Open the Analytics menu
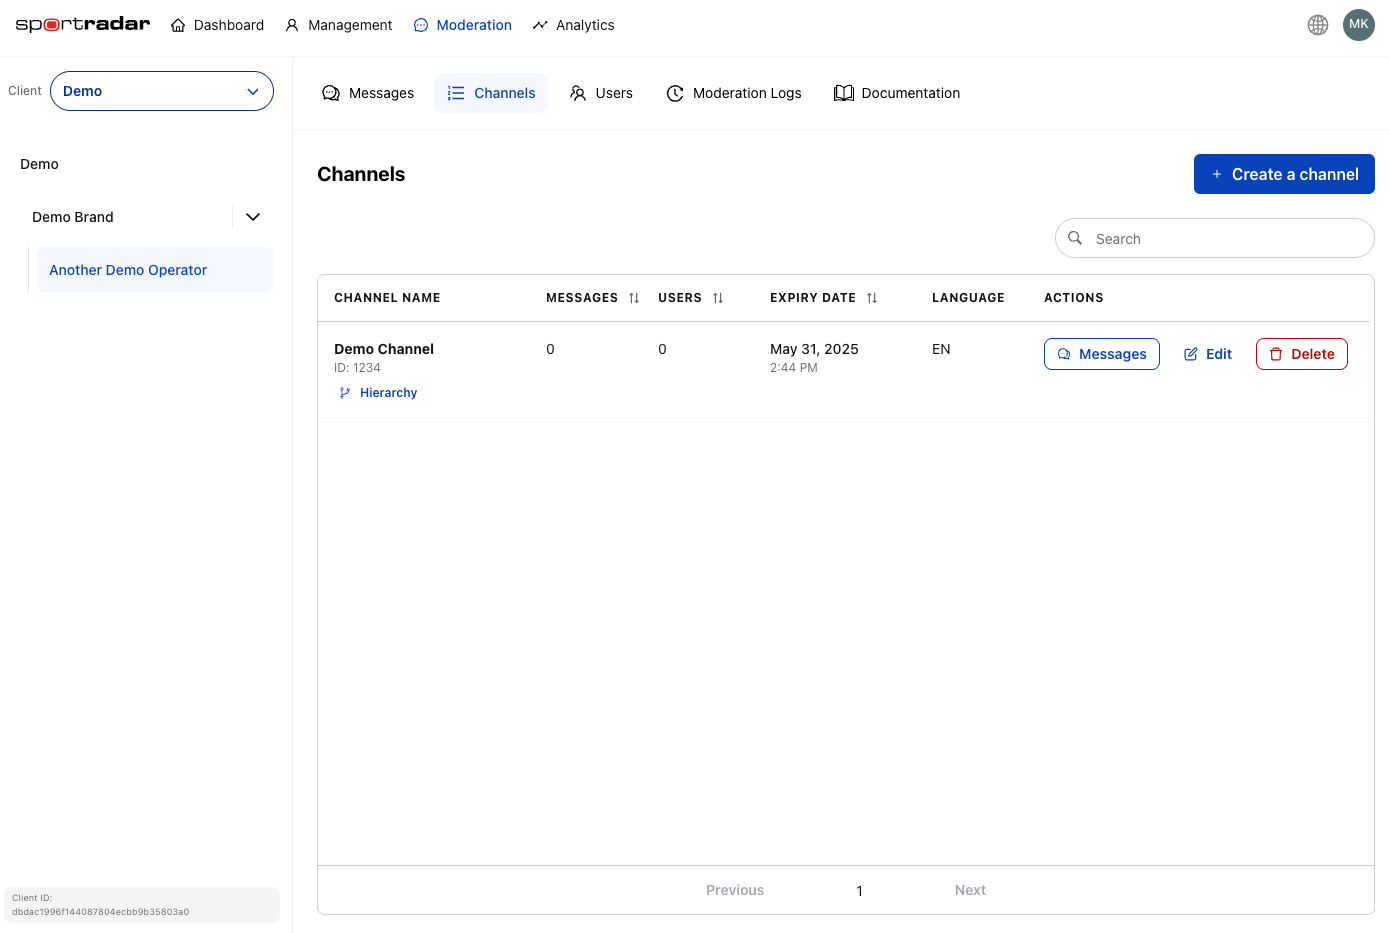1390x933 pixels. 574,25
